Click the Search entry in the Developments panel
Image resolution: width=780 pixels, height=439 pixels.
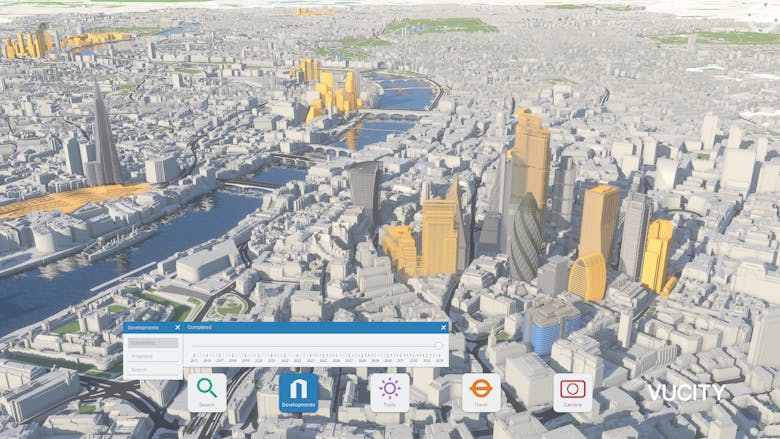click(x=152, y=369)
